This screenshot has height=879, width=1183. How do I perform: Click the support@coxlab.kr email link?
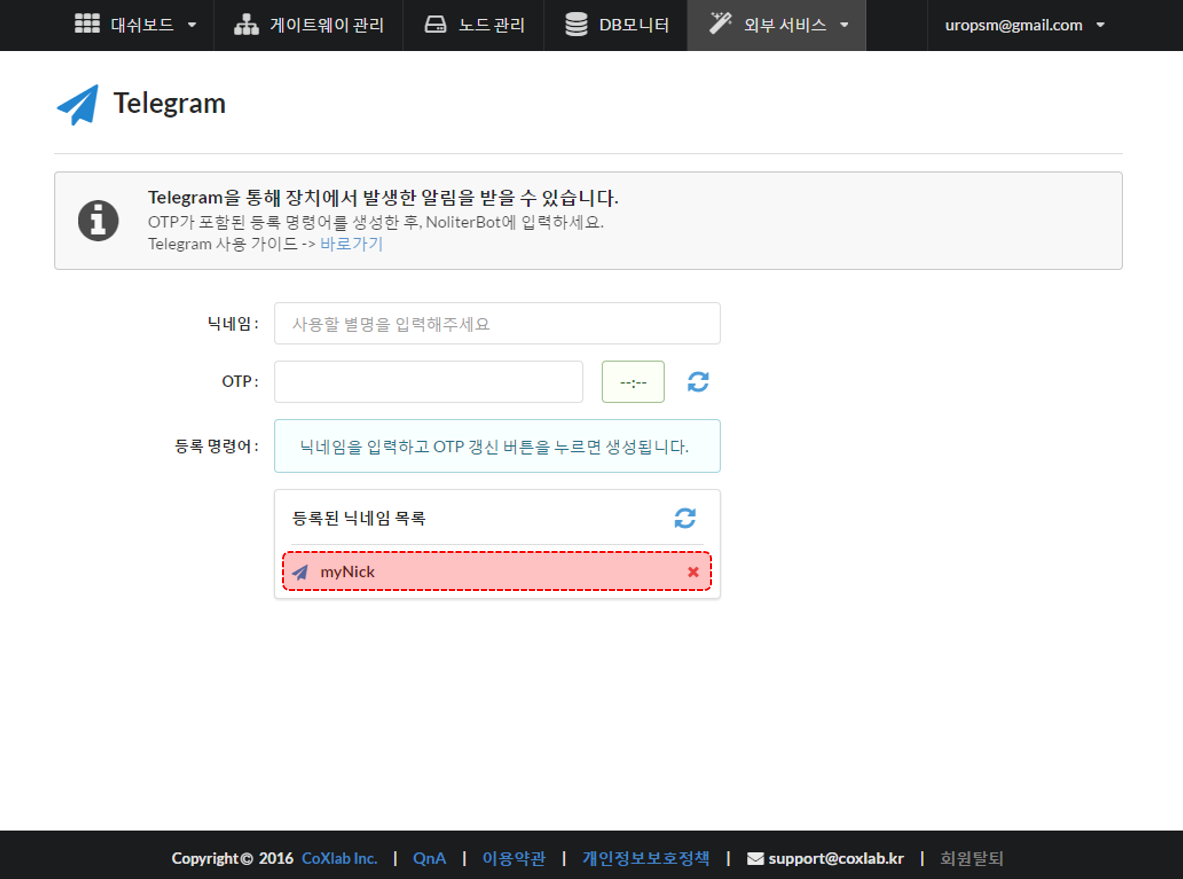coord(836,858)
